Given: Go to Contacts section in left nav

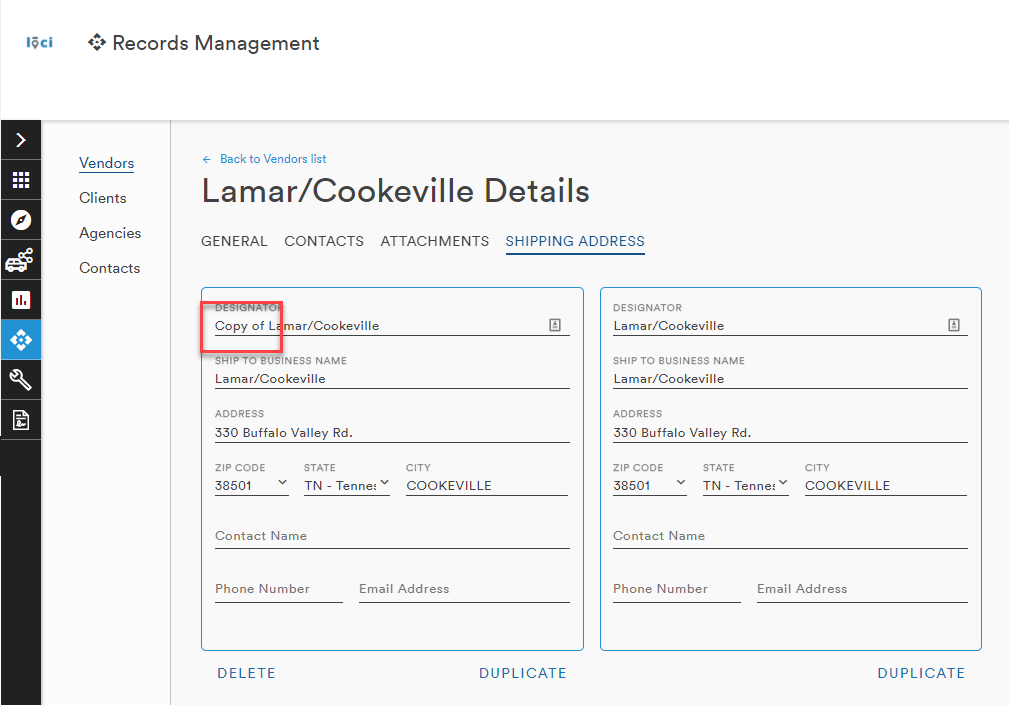Looking at the screenshot, I should pos(109,268).
